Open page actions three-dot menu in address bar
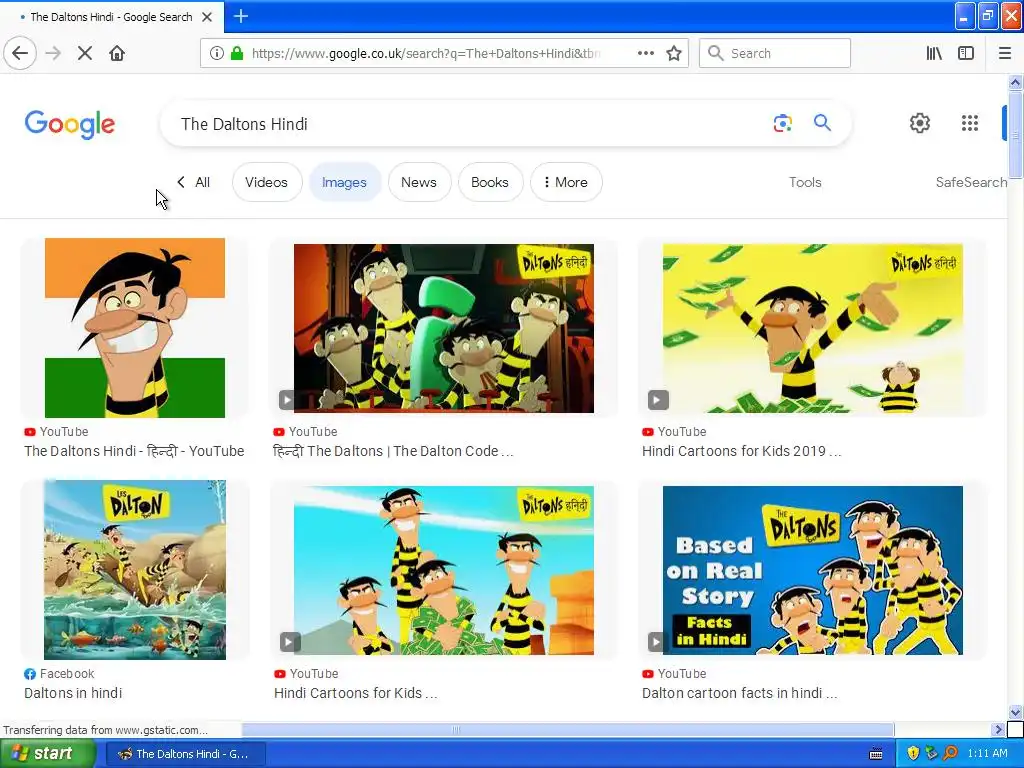Viewport: 1024px width, 768px height. tap(645, 53)
